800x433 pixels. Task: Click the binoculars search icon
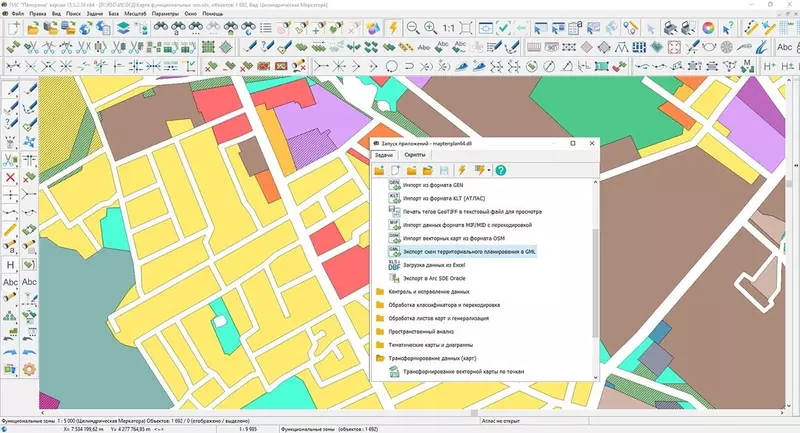pos(162,28)
